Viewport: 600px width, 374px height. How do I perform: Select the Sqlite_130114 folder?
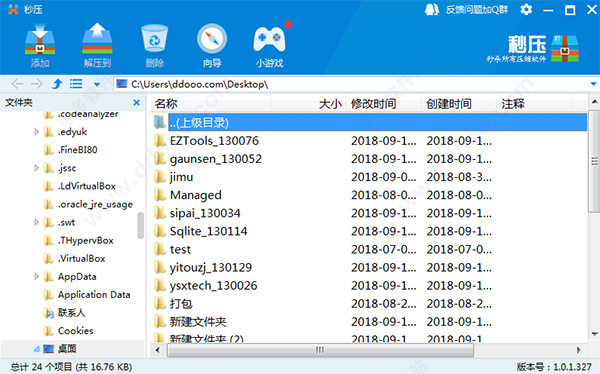pyautogui.click(x=209, y=231)
